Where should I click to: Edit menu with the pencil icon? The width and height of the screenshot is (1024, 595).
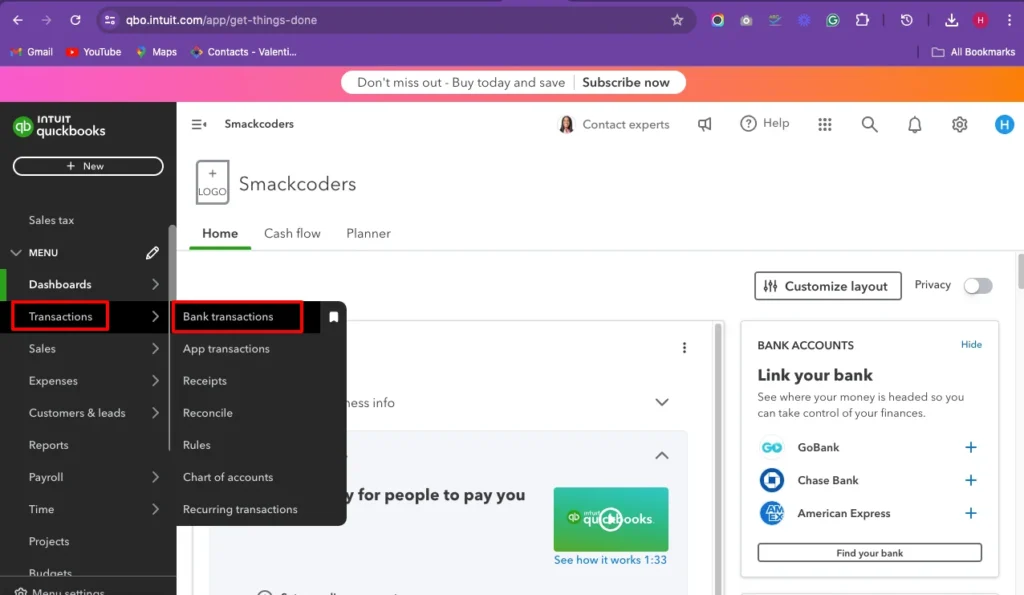click(152, 253)
